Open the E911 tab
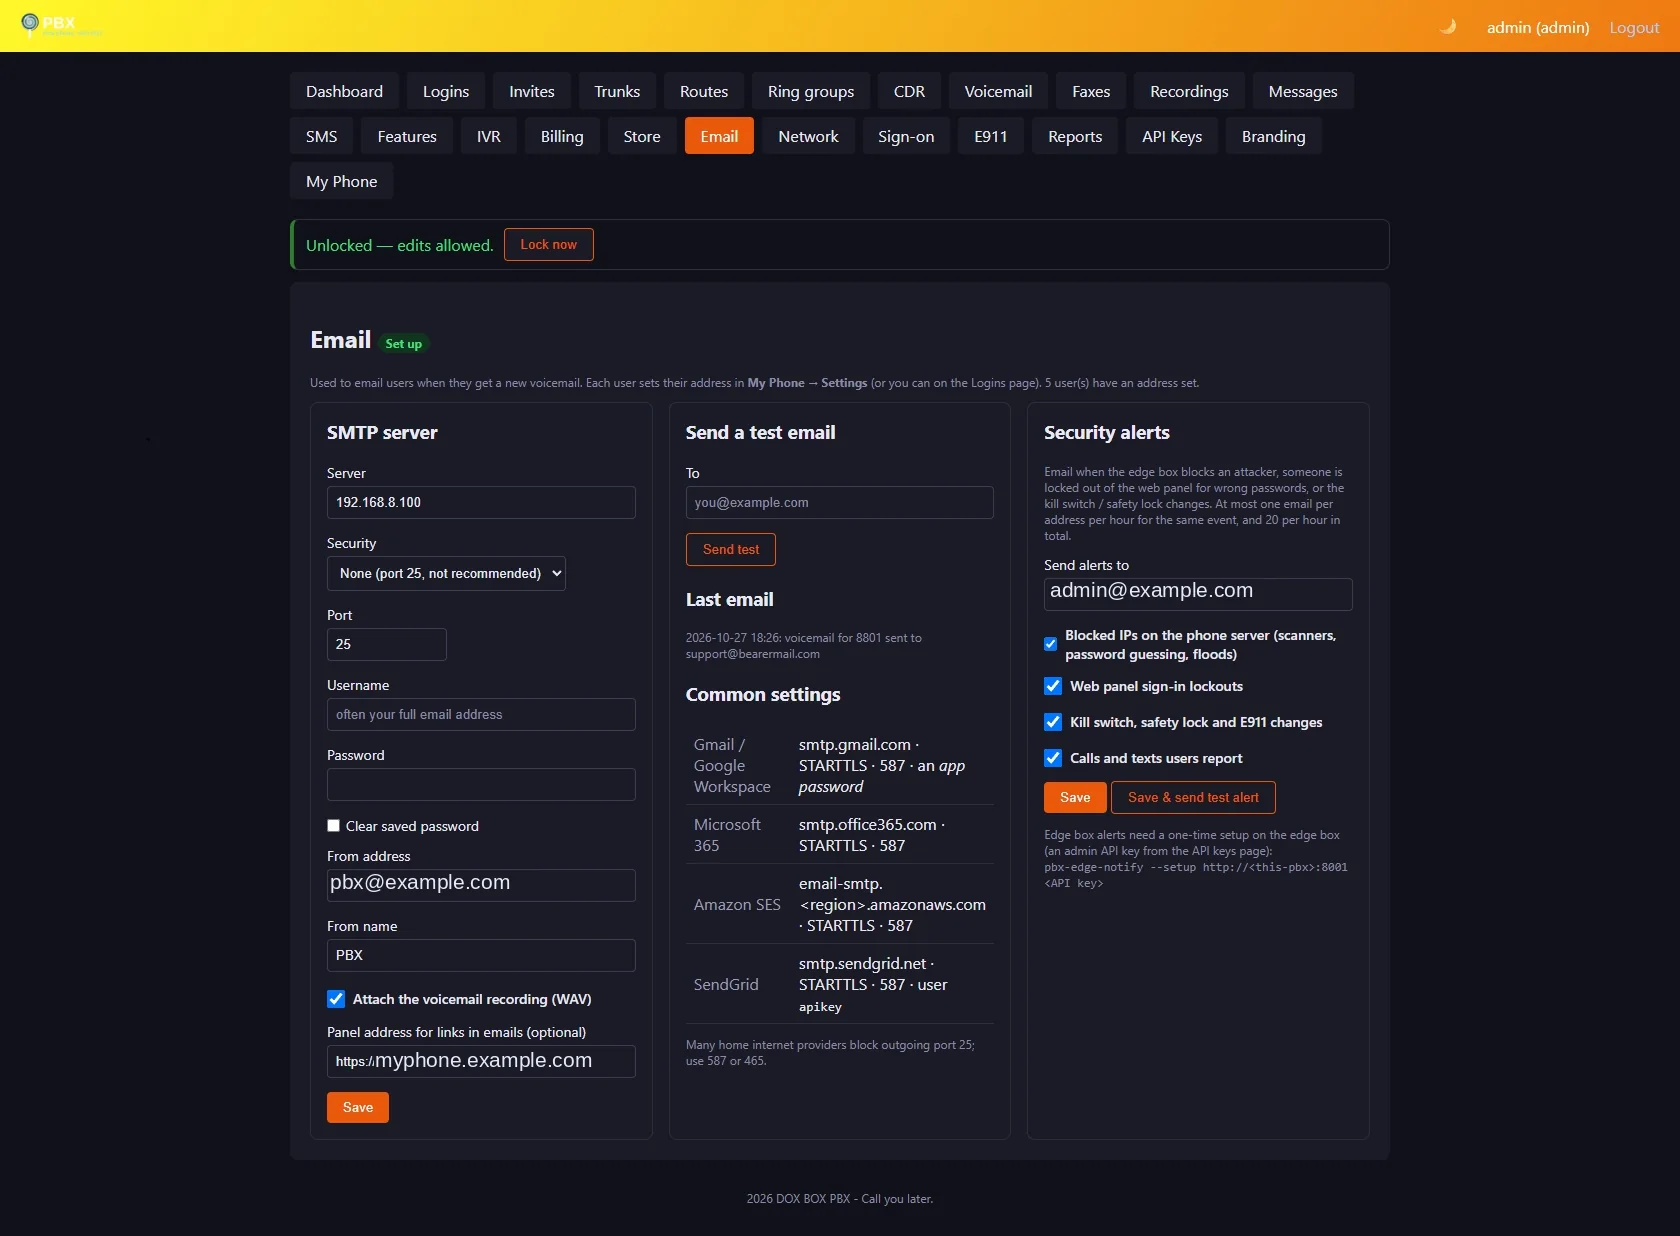 [991, 136]
